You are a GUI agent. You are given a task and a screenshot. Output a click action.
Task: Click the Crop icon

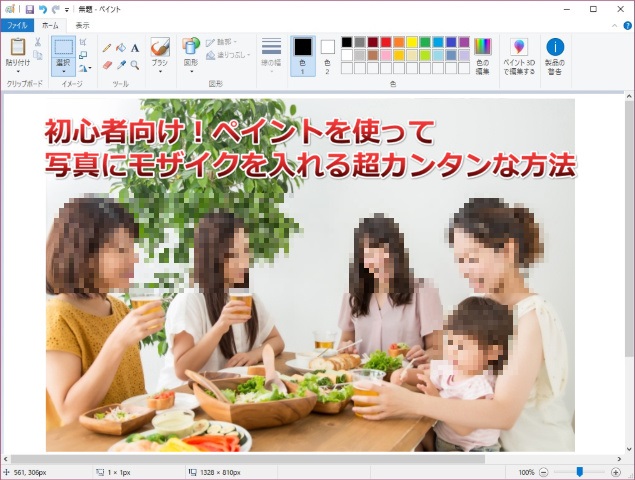point(83,42)
